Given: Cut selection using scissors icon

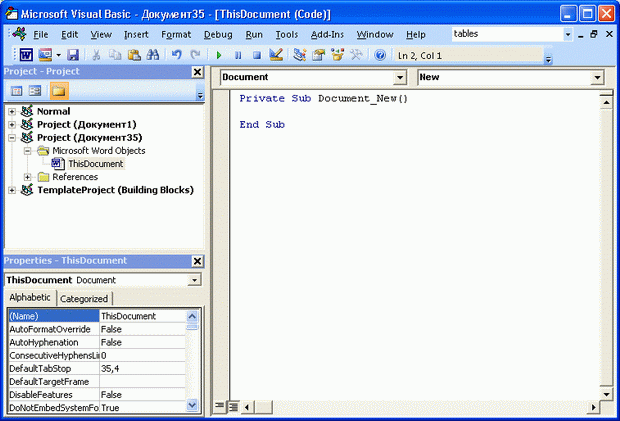Looking at the screenshot, I should pyautogui.click(x=96, y=55).
